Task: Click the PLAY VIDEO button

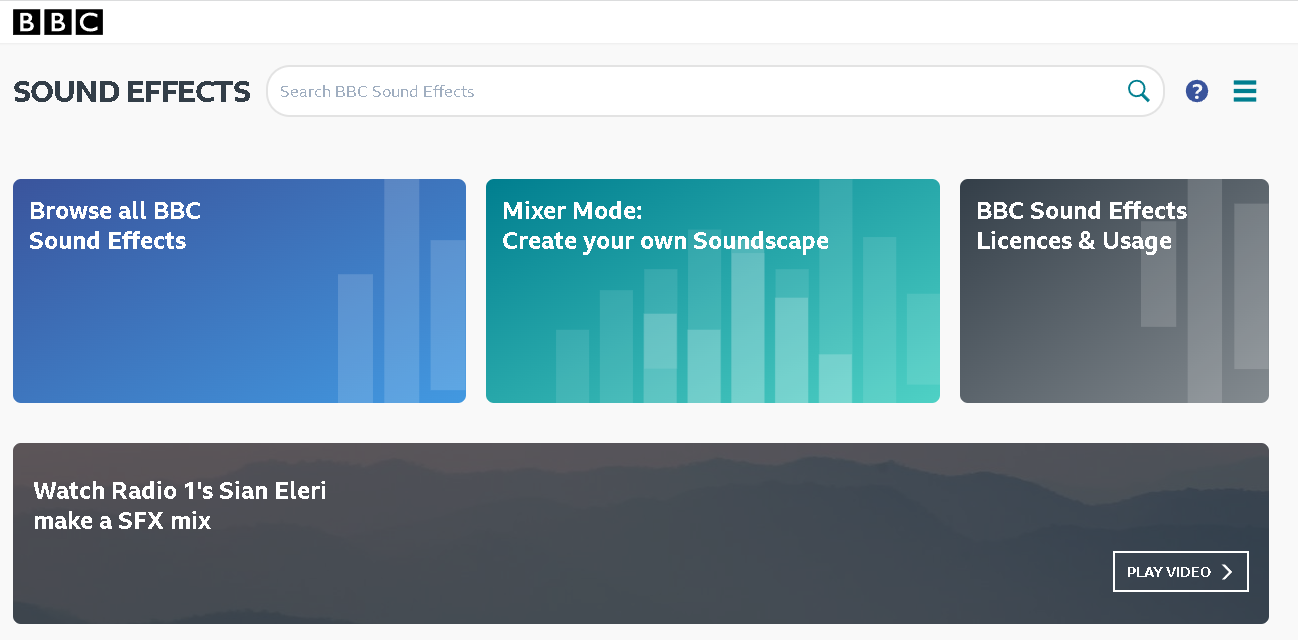Action: coord(1180,572)
